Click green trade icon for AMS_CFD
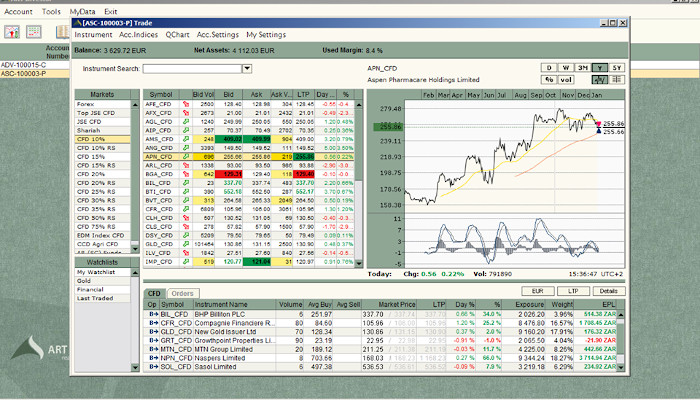 187,139
